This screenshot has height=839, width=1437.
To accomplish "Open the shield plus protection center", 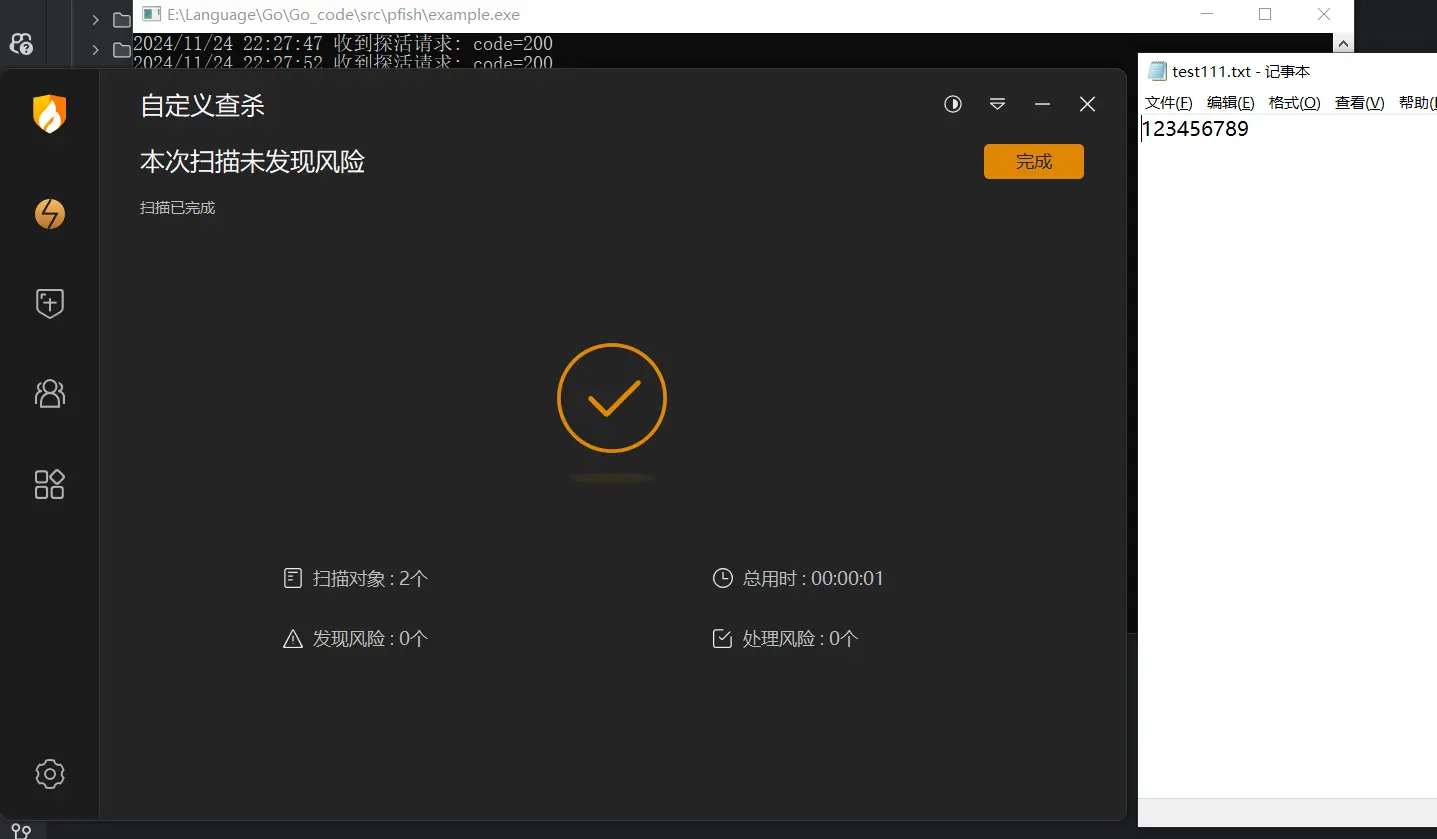I will pyautogui.click(x=49, y=303).
